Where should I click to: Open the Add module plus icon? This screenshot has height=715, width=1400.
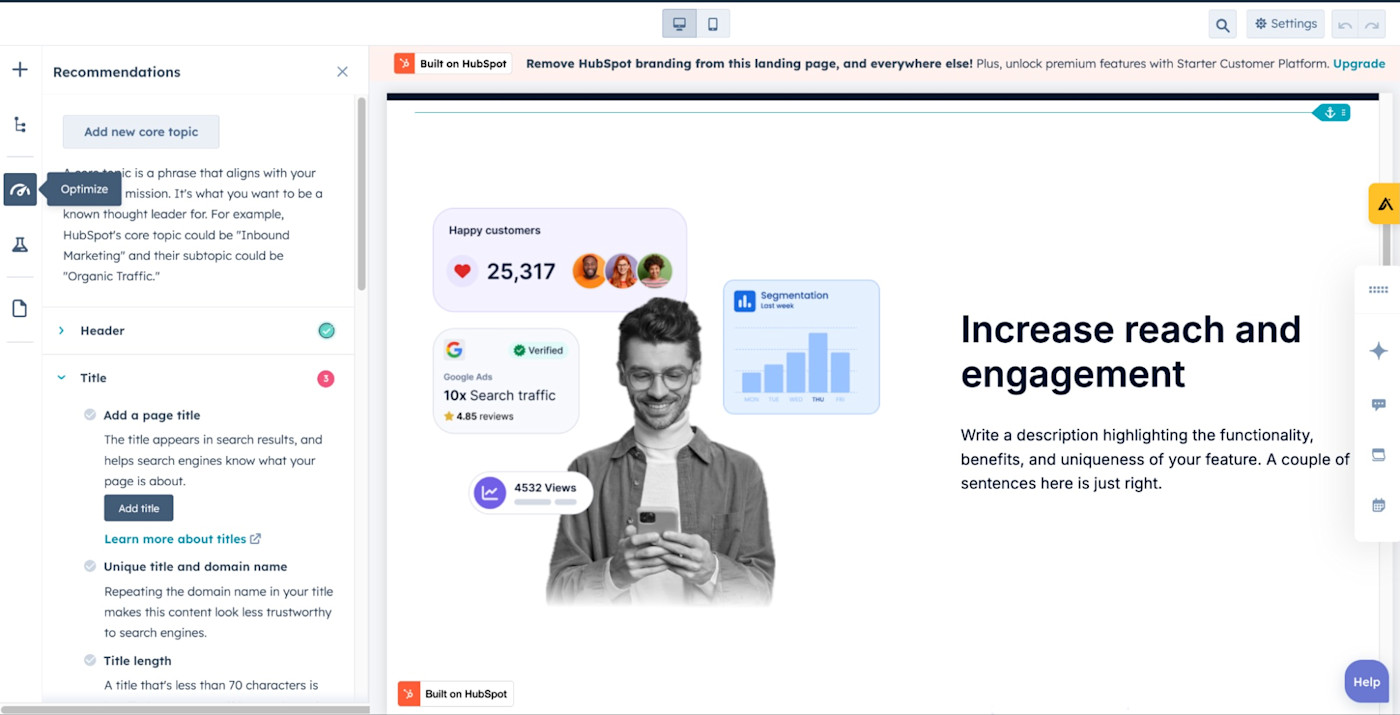(x=20, y=70)
